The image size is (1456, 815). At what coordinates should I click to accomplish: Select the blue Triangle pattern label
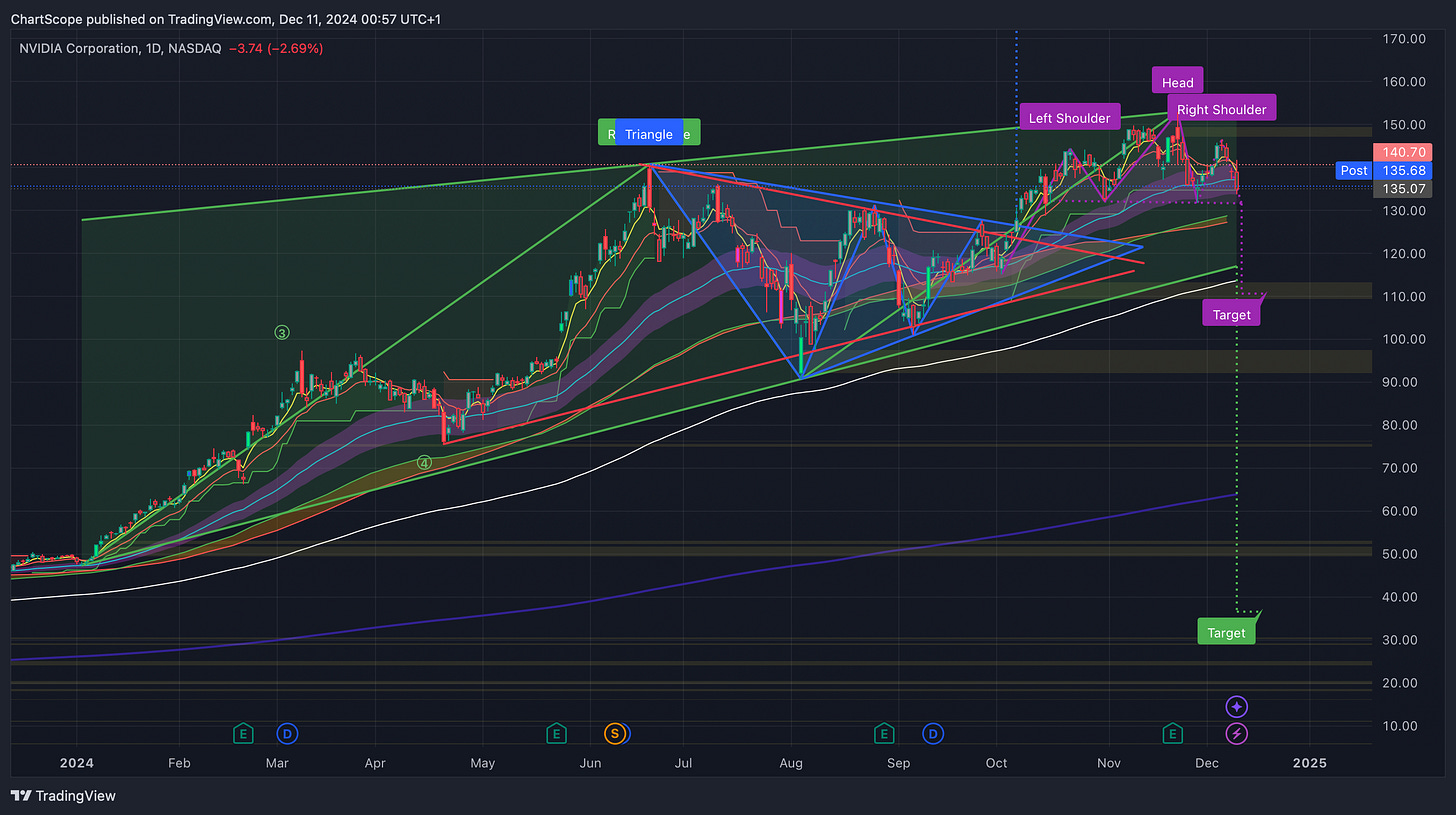coord(649,134)
